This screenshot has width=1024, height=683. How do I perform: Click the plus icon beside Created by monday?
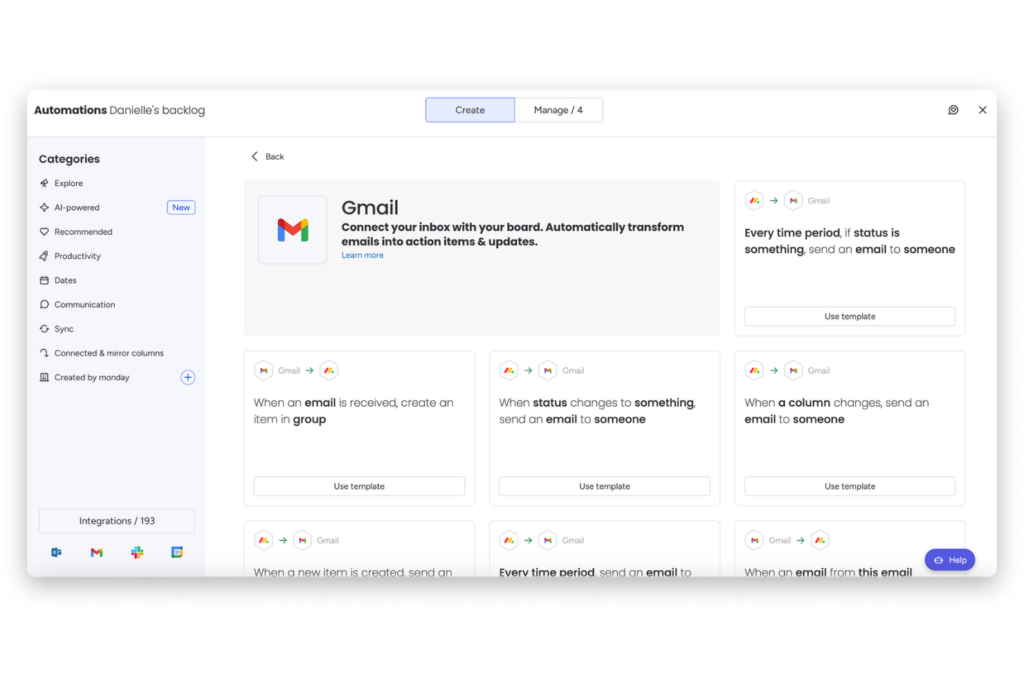(x=187, y=377)
